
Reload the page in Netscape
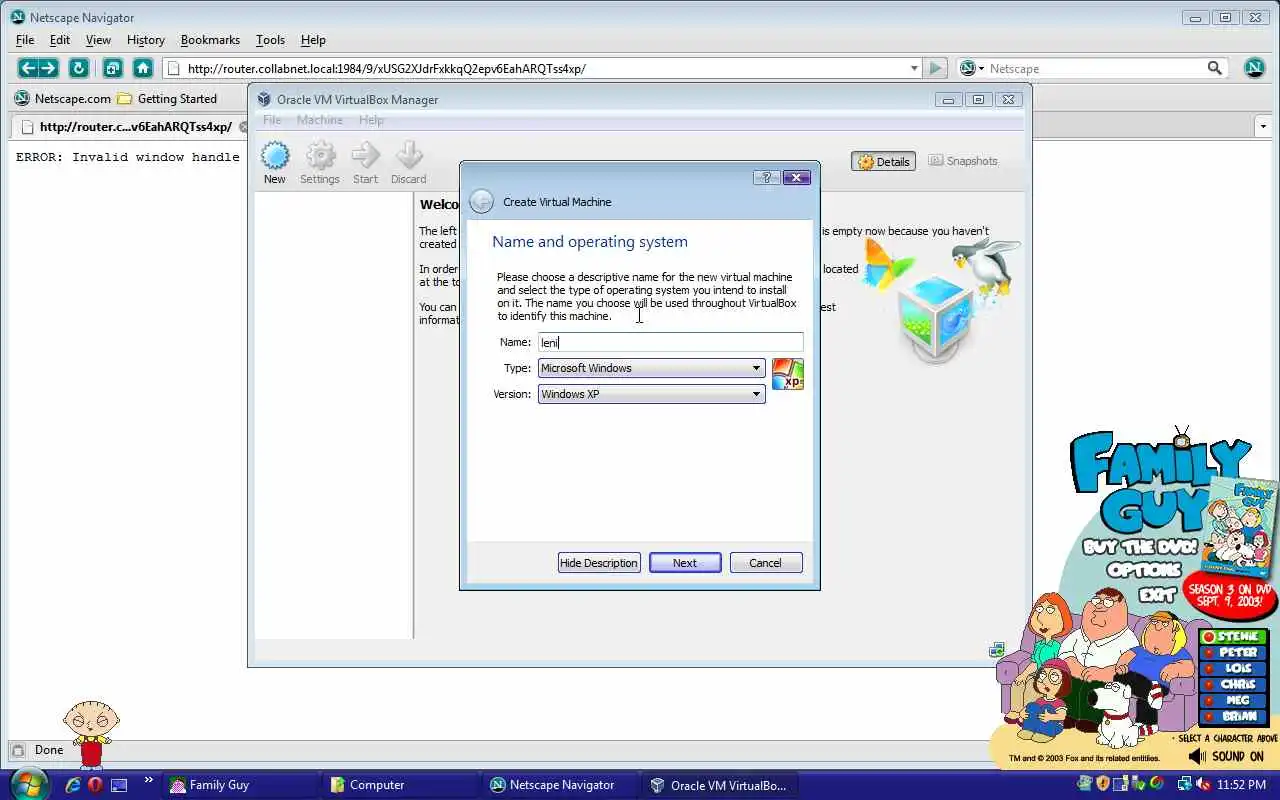[x=78, y=68]
